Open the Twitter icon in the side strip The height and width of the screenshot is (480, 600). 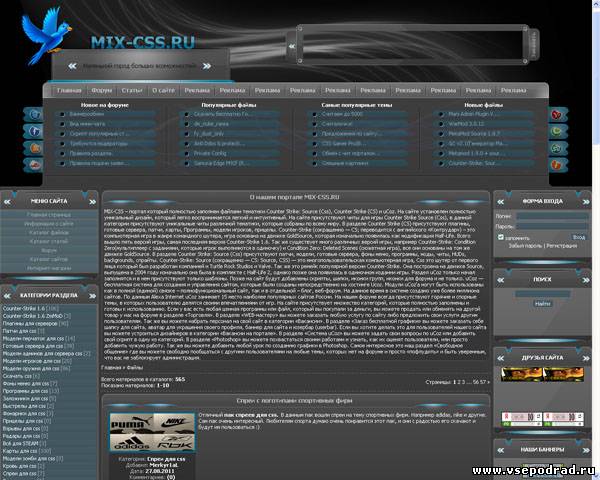[35, 114]
